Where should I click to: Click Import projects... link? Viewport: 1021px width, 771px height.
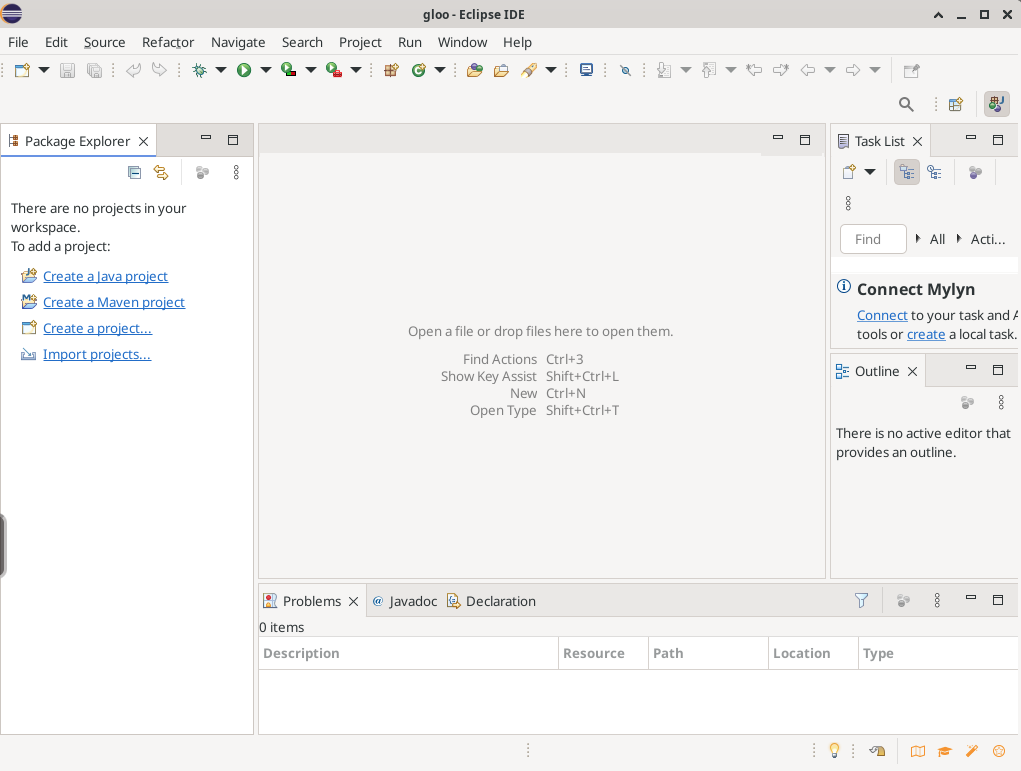[97, 354]
